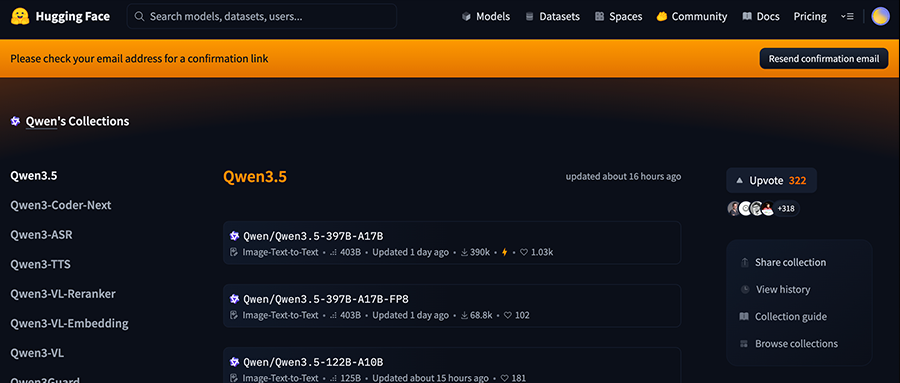Click the heart icon on Qwen3.5-397B-A17B-FP8

507,315
